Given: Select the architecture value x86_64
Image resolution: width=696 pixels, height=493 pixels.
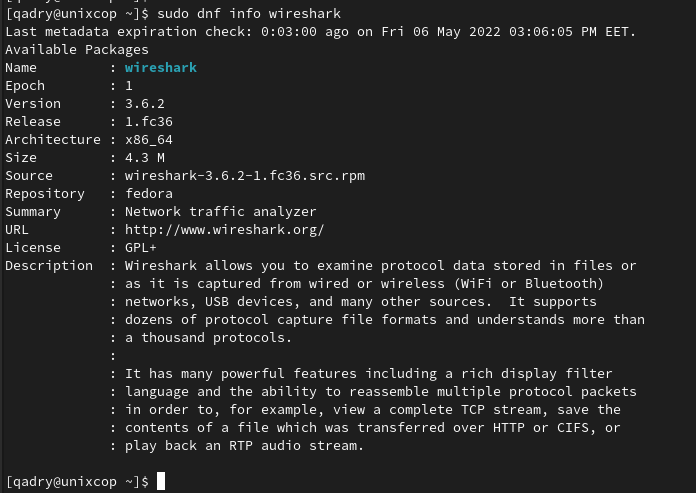Looking at the screenshot, I should pos(149,140).
